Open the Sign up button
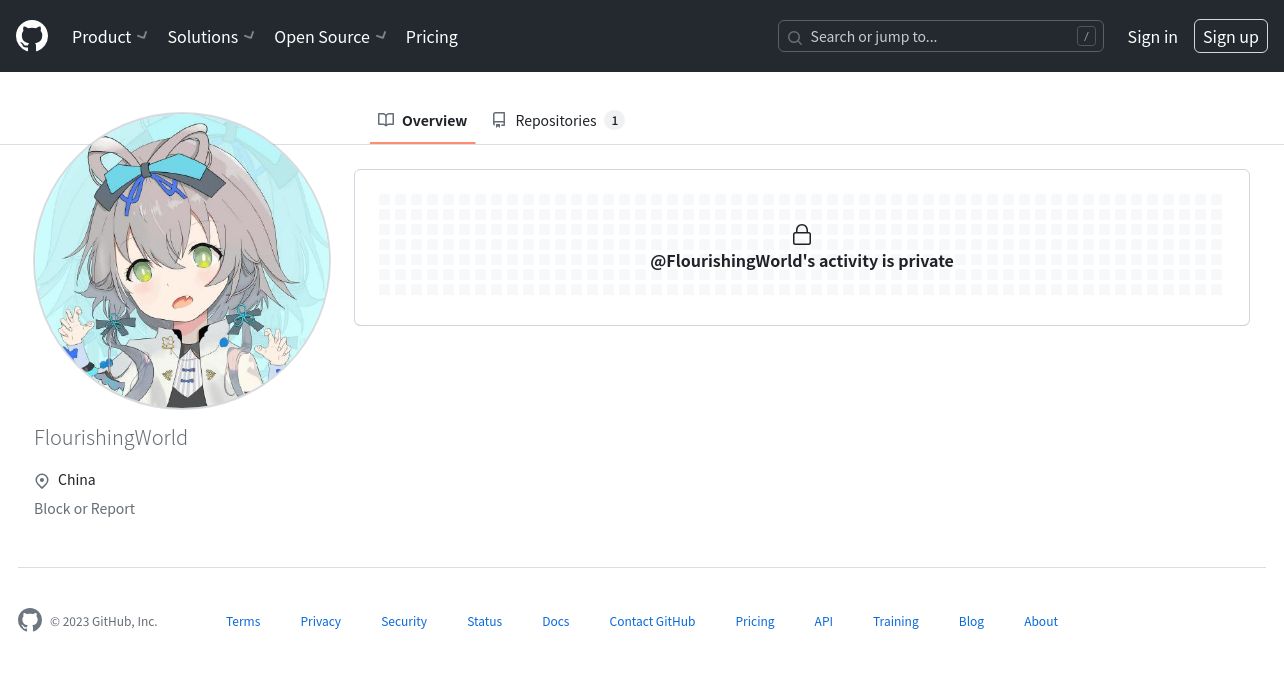This screenshot has width=1284, height=682. coord(1231,37)
